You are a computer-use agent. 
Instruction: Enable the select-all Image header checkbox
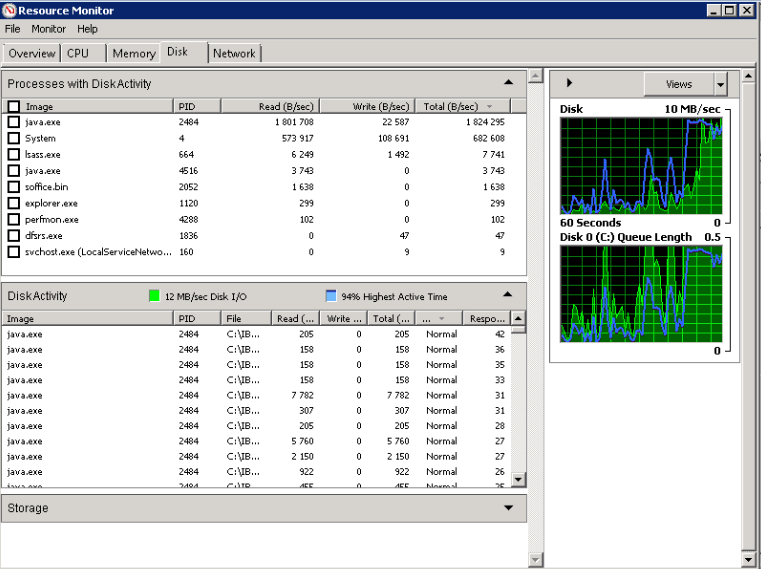[x=14, y=106]
